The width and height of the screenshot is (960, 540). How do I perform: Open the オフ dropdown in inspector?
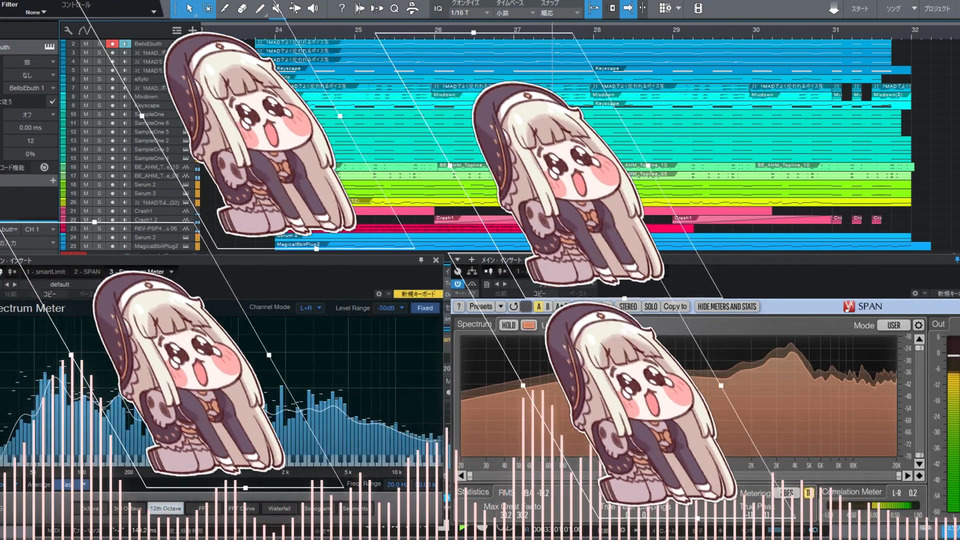tap(29, 114)
